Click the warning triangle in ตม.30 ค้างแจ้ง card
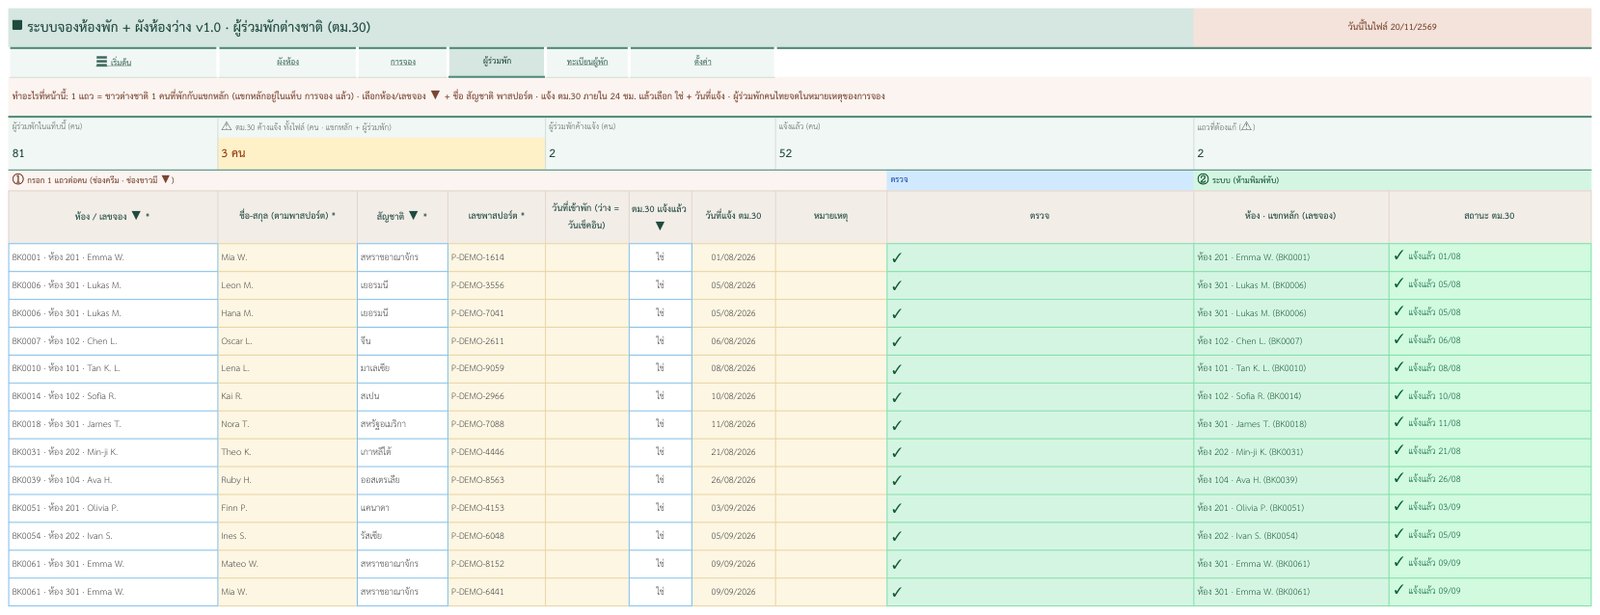 226,127
